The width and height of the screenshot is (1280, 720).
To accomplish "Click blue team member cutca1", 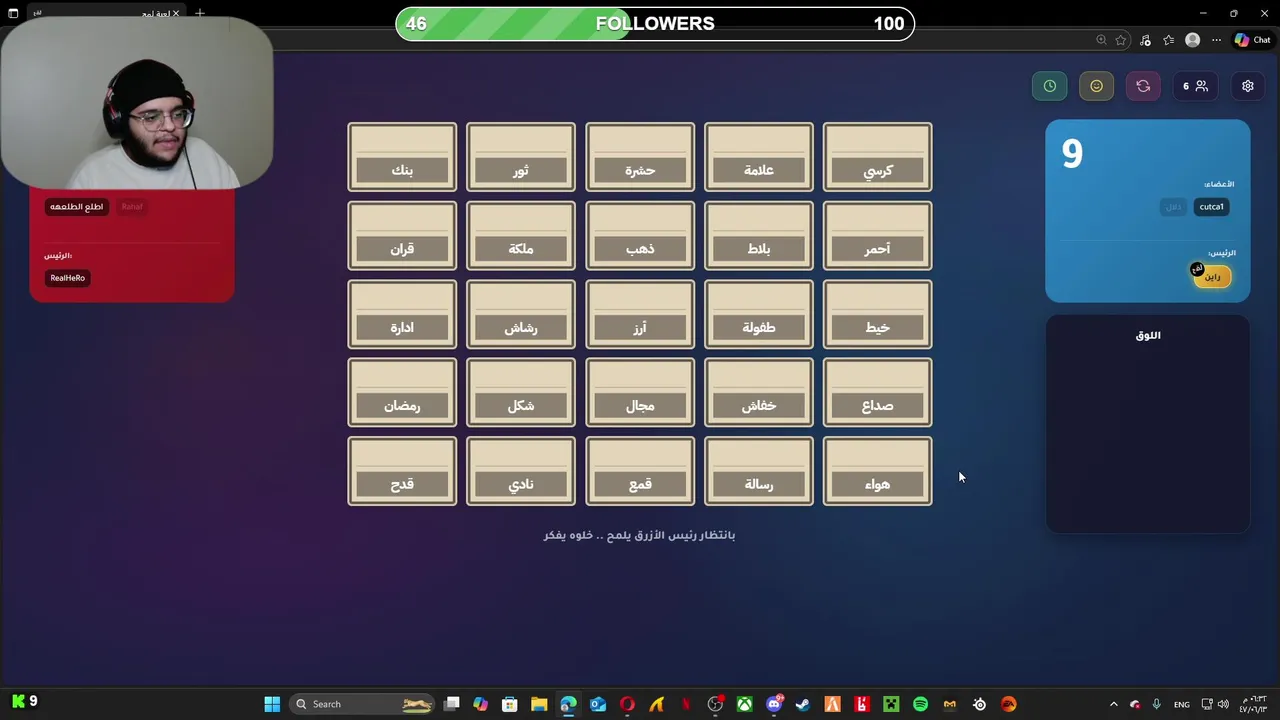I will (x=1211, y=207).
